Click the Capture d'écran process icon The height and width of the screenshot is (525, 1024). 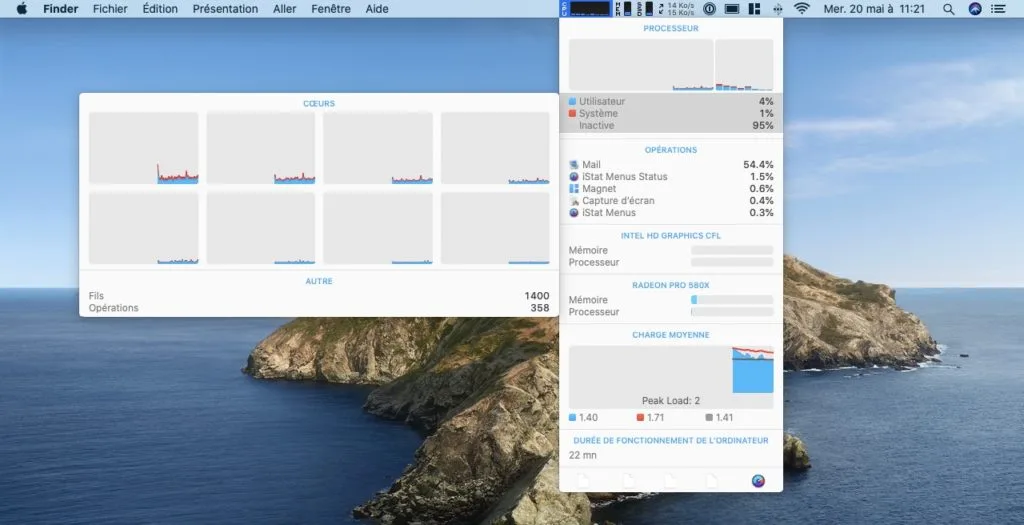point(573,200)
